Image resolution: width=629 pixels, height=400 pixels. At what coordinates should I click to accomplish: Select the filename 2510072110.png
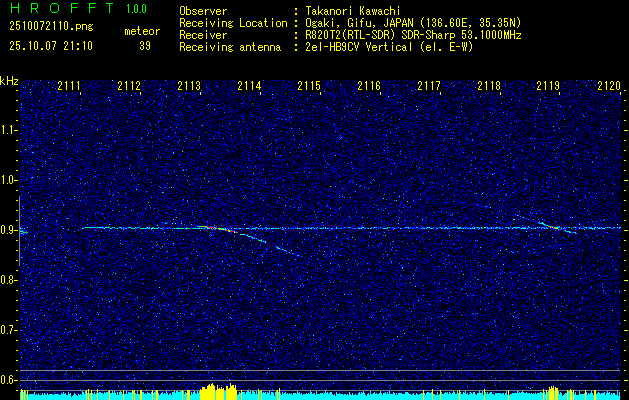(51, 27)
